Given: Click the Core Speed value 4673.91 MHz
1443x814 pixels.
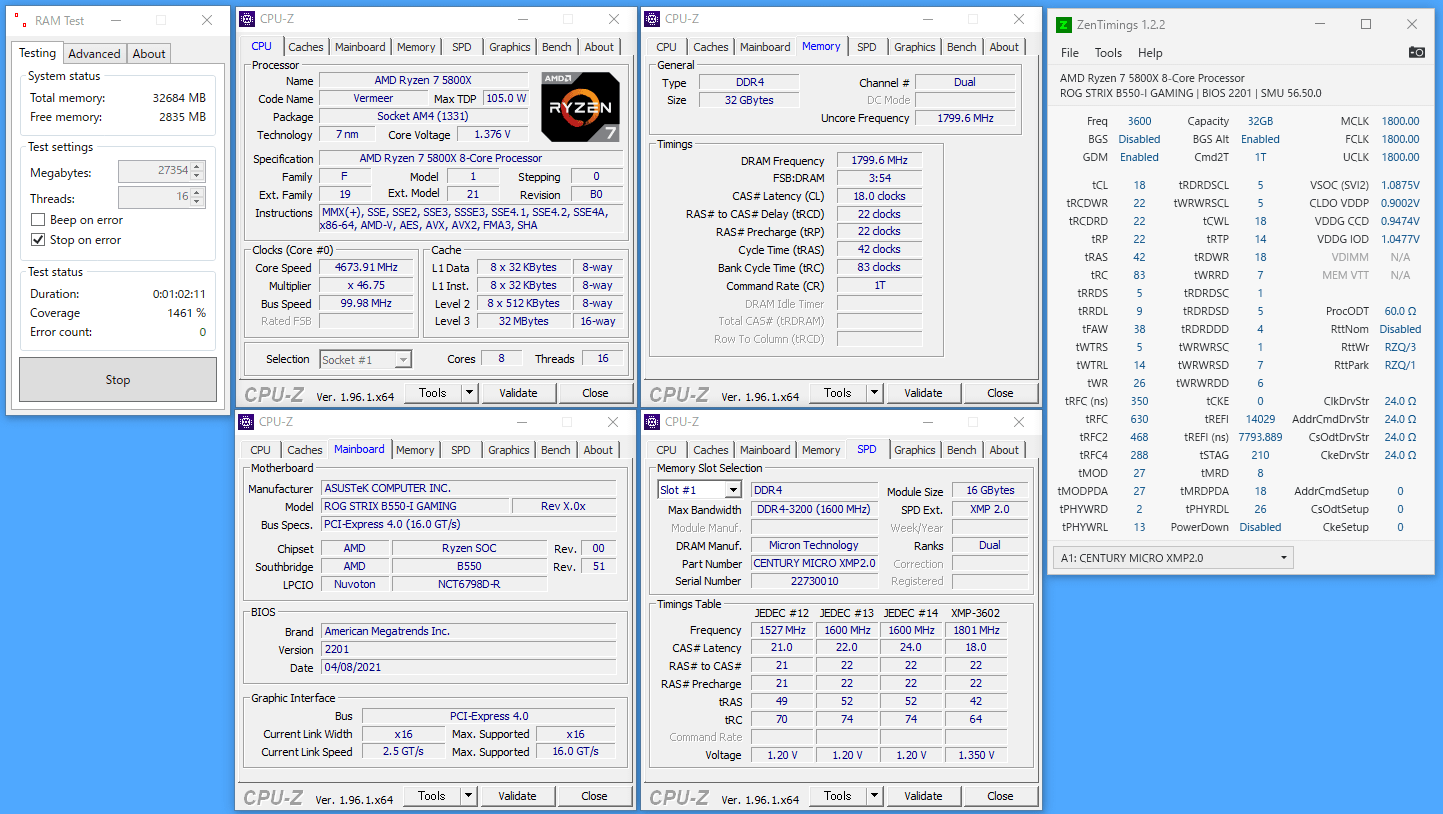Looking at the screenshot, I should click(x=368, y=268).
